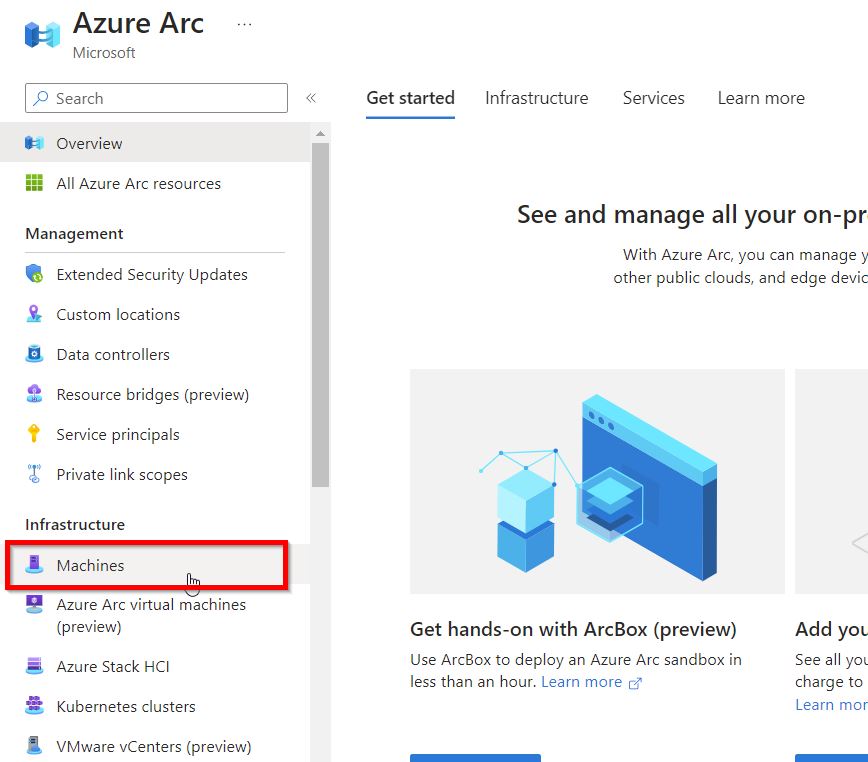Click the Get hands-on with ArcBox (preview) heading

click(573, 629)
